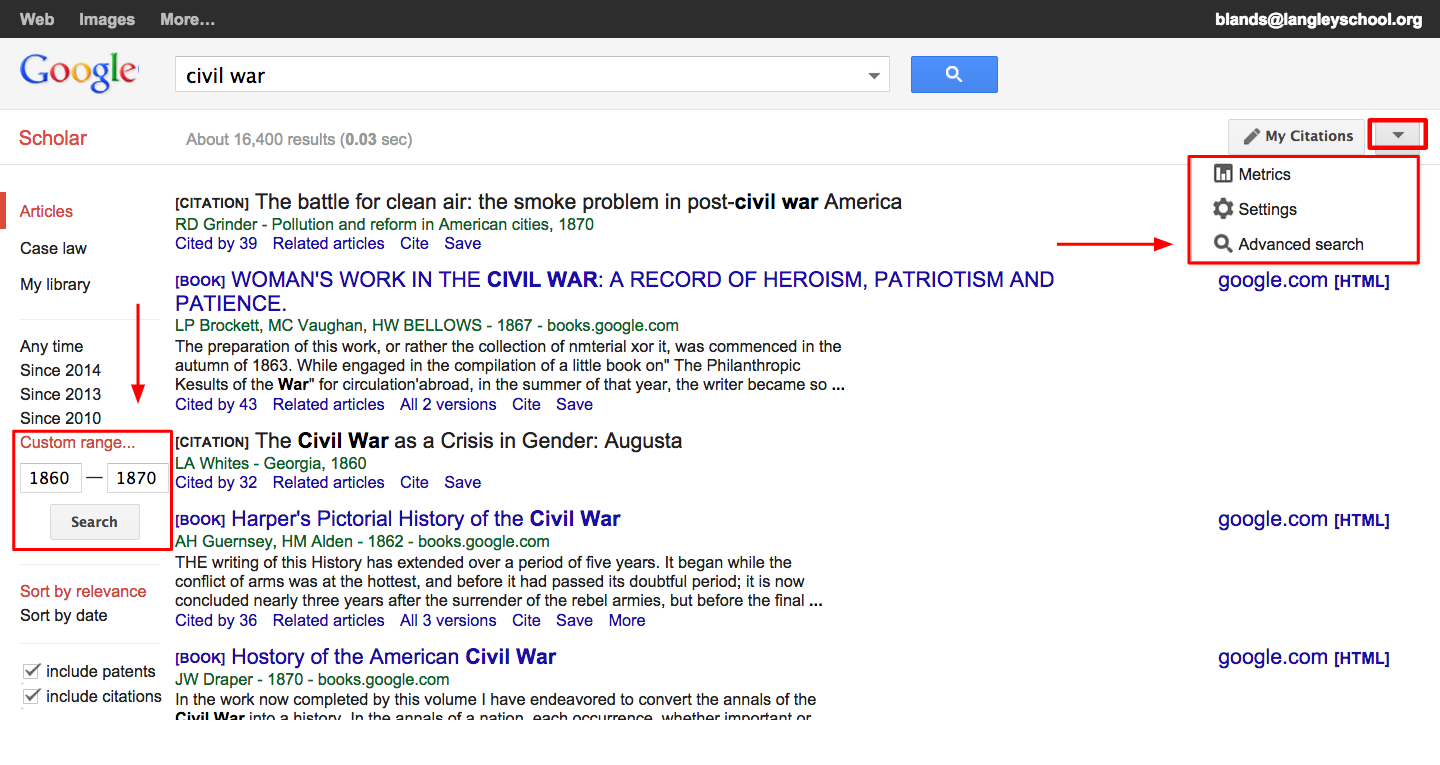Screen dimensions: 1440x765
Task: Open search box suggestions dropdown arrow
Action: click(875, 75)
